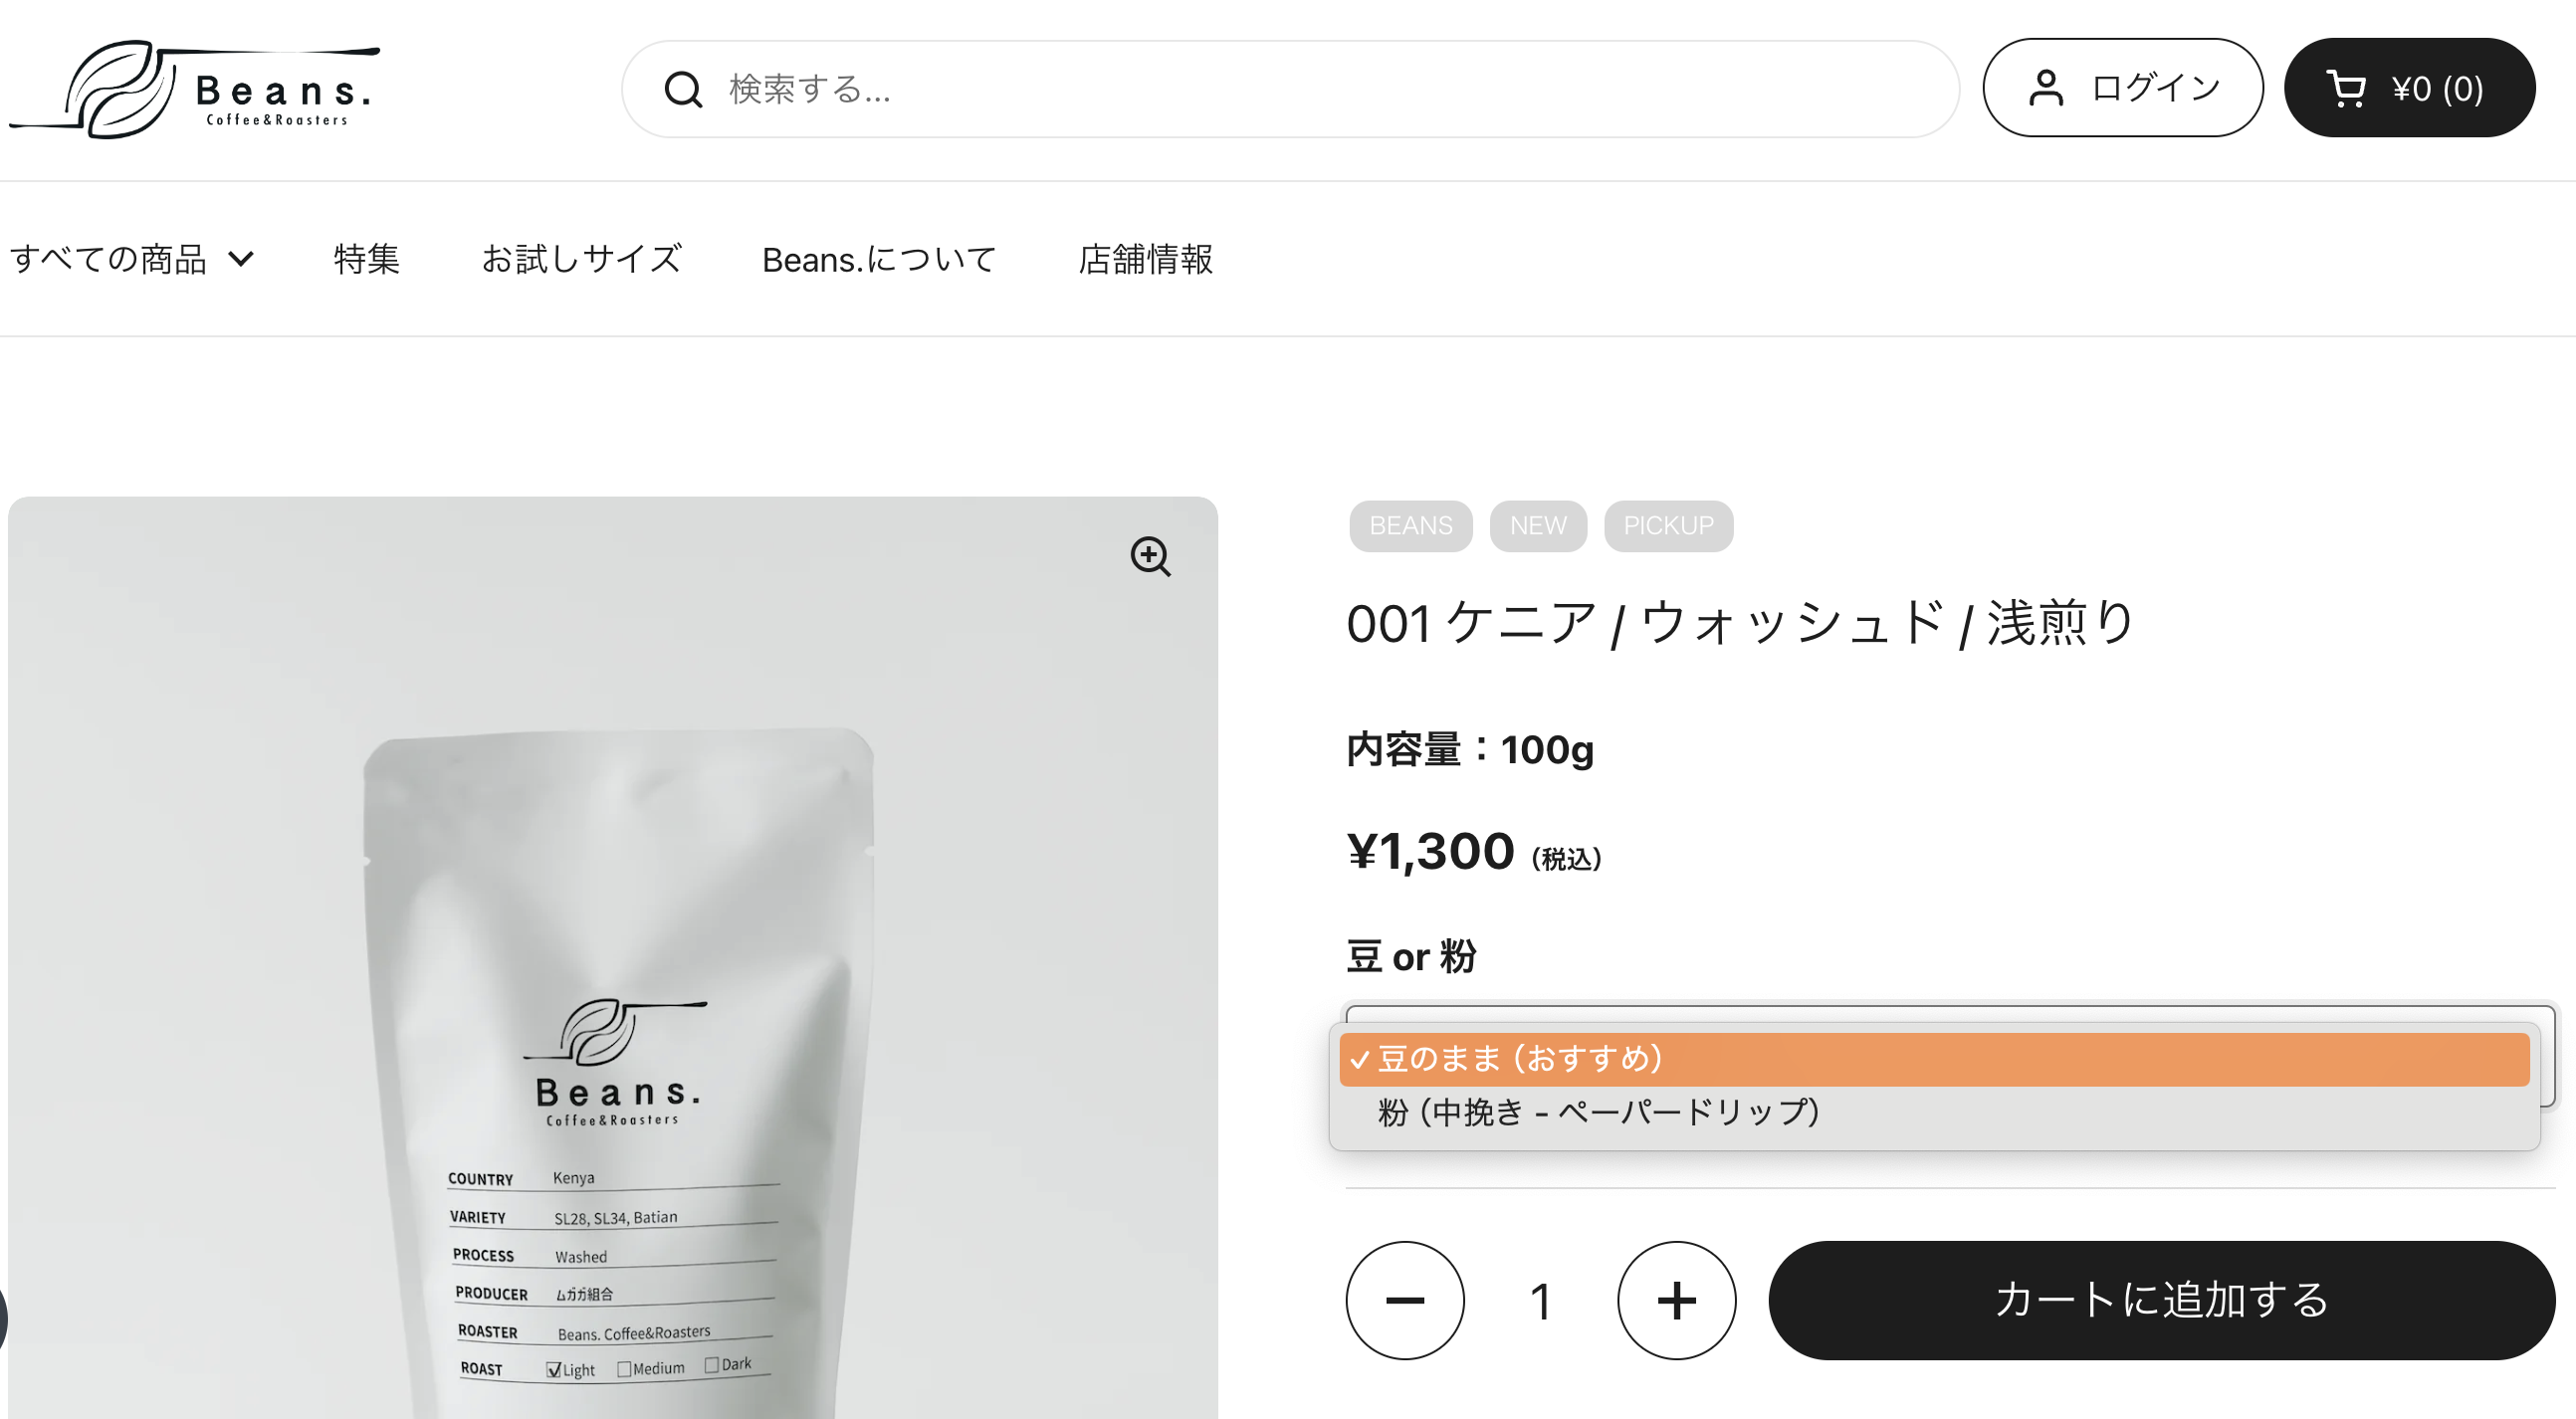Click the PICKUP tag badge
This screenshot has height=1419, width=2576.
click(x=1668, y=526)
